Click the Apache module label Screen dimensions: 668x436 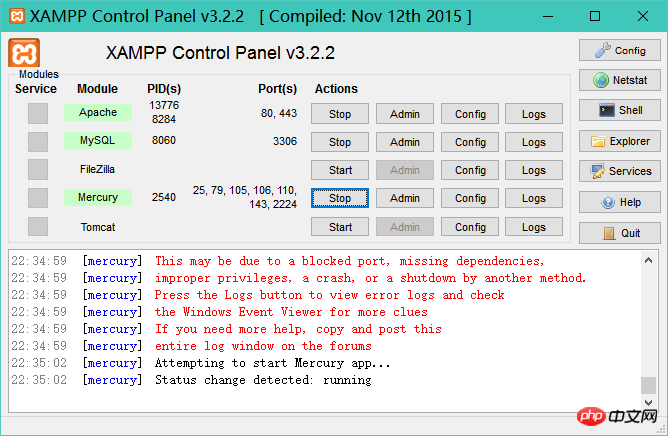(x=98, y=113)
